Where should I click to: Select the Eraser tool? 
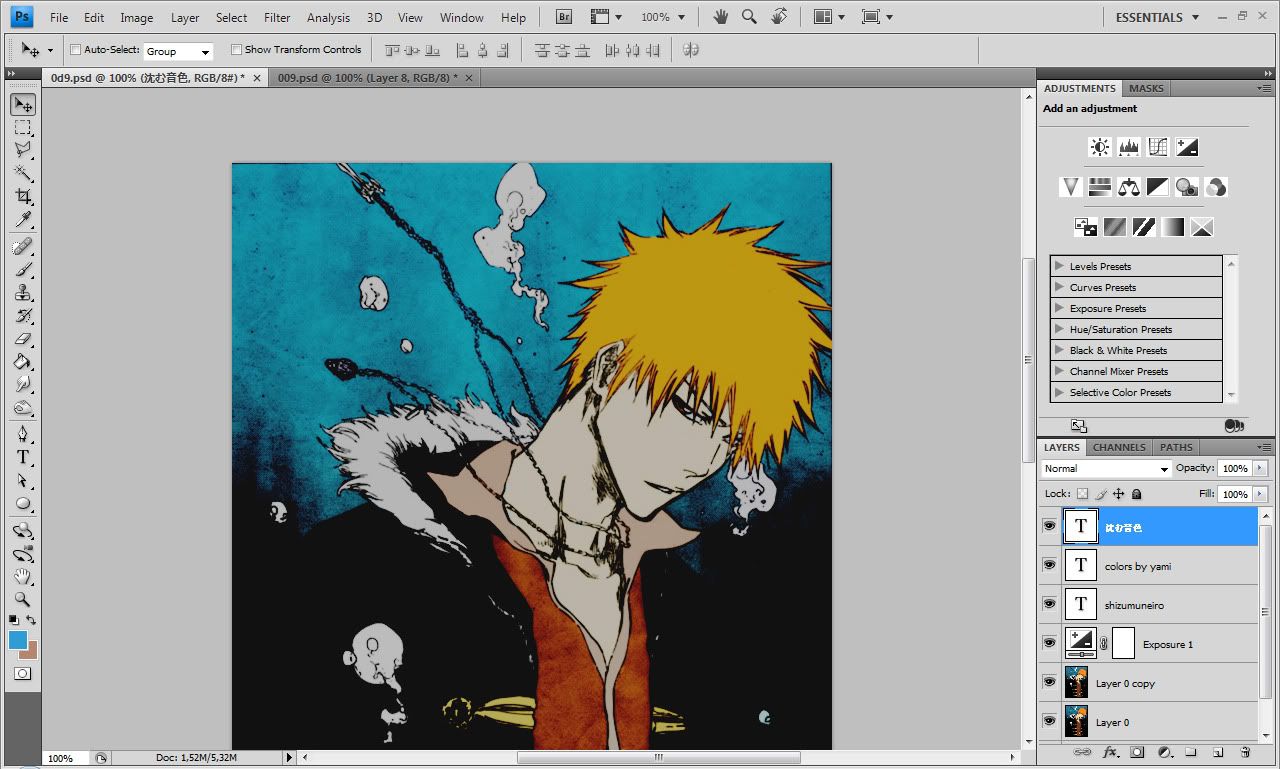[x=22, y=338]
